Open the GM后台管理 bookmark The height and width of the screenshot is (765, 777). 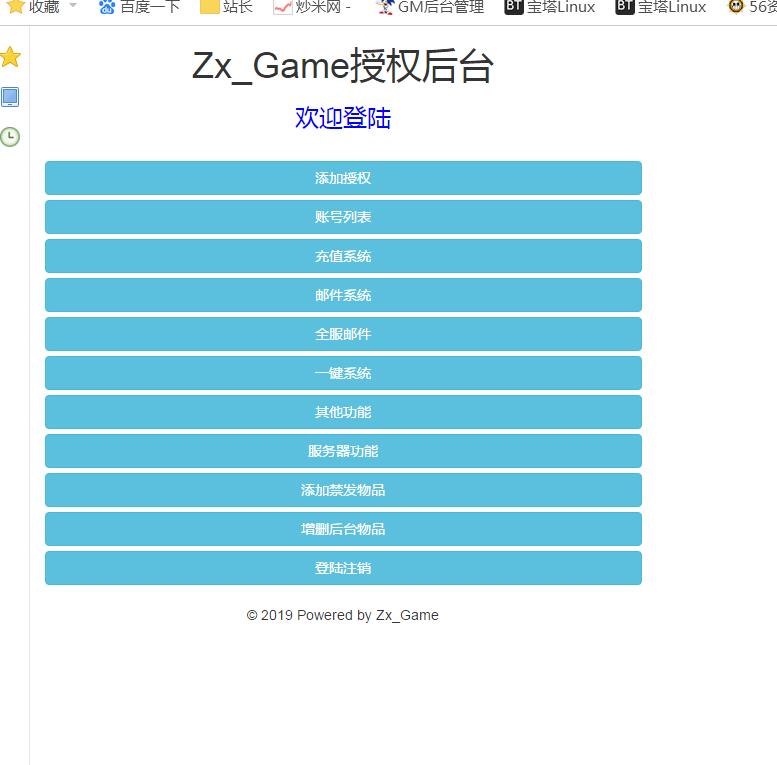click(x=430, y=7)
